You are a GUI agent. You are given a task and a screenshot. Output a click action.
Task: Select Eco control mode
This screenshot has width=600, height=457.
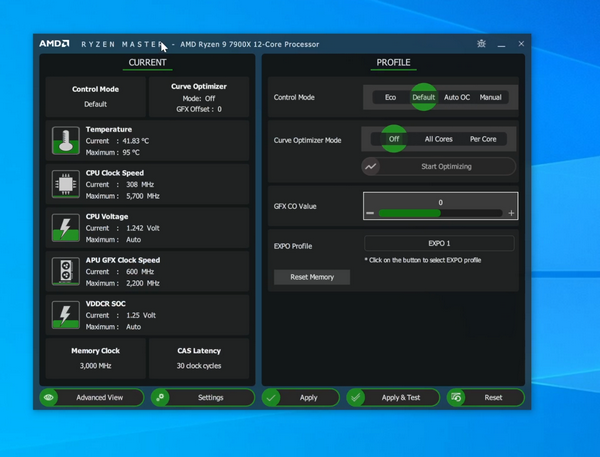pos(390,97)
